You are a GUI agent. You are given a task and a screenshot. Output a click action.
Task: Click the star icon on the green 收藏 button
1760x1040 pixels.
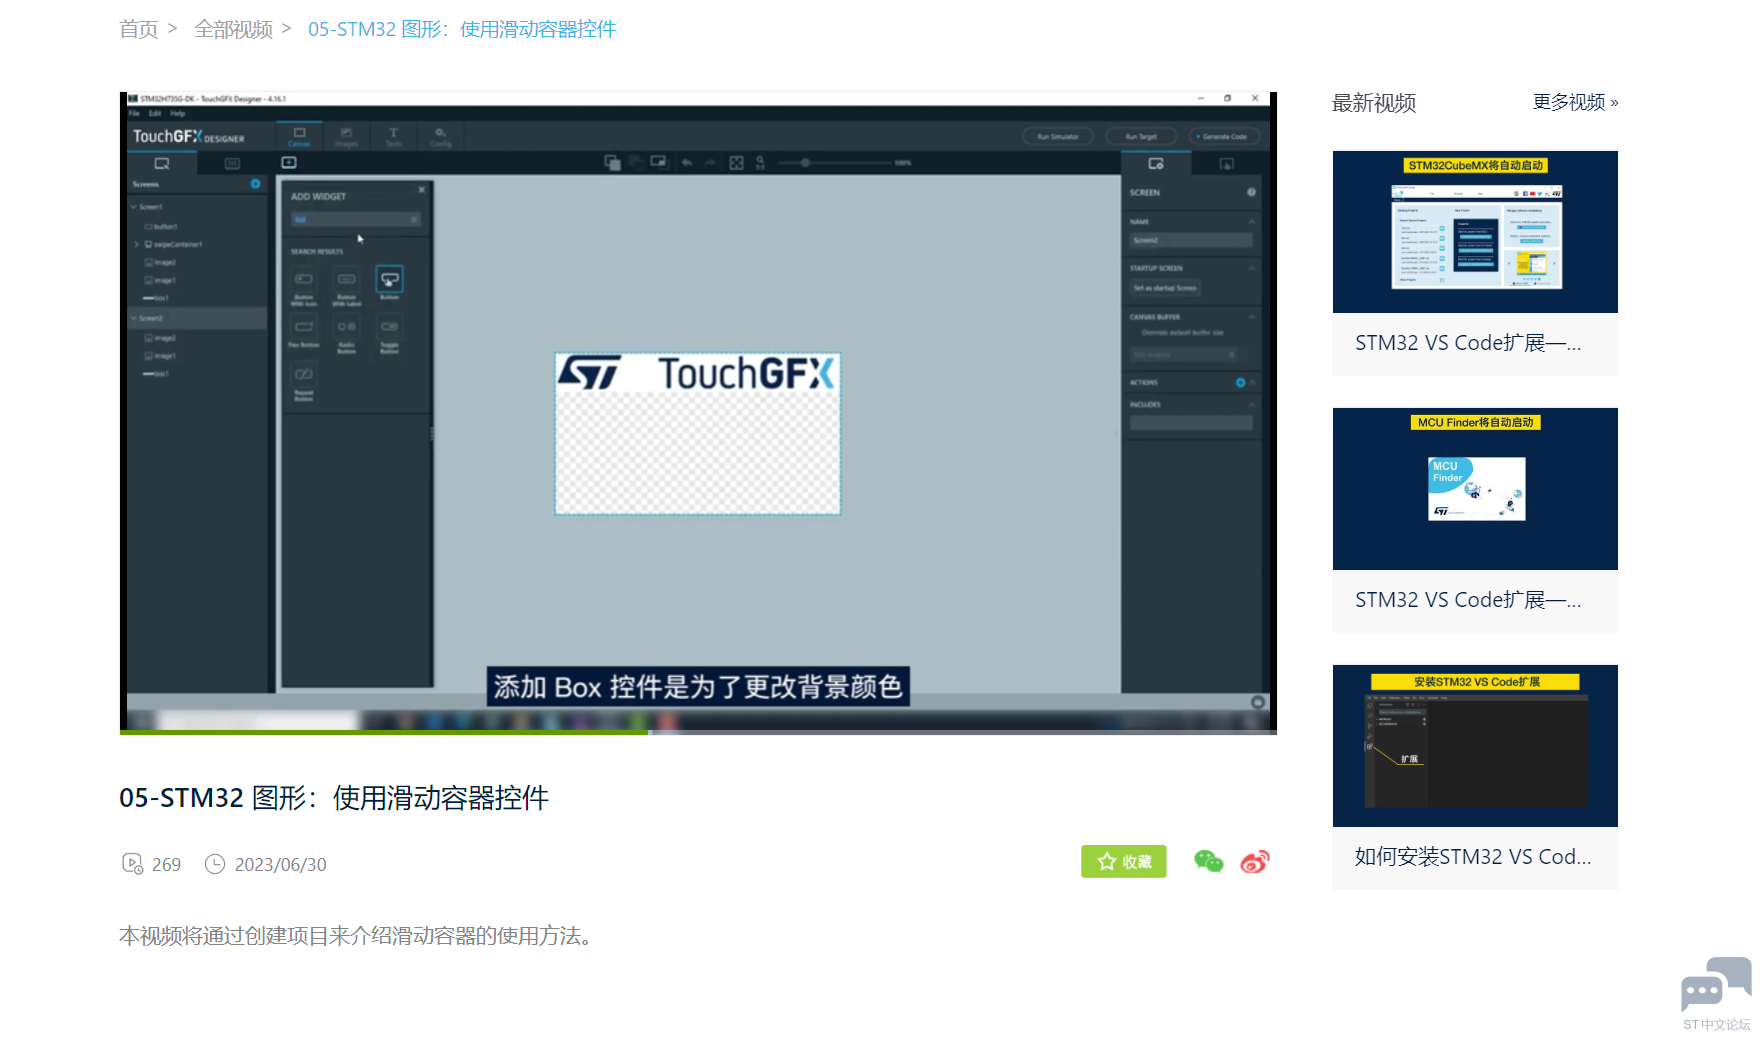click(1106, 861)
